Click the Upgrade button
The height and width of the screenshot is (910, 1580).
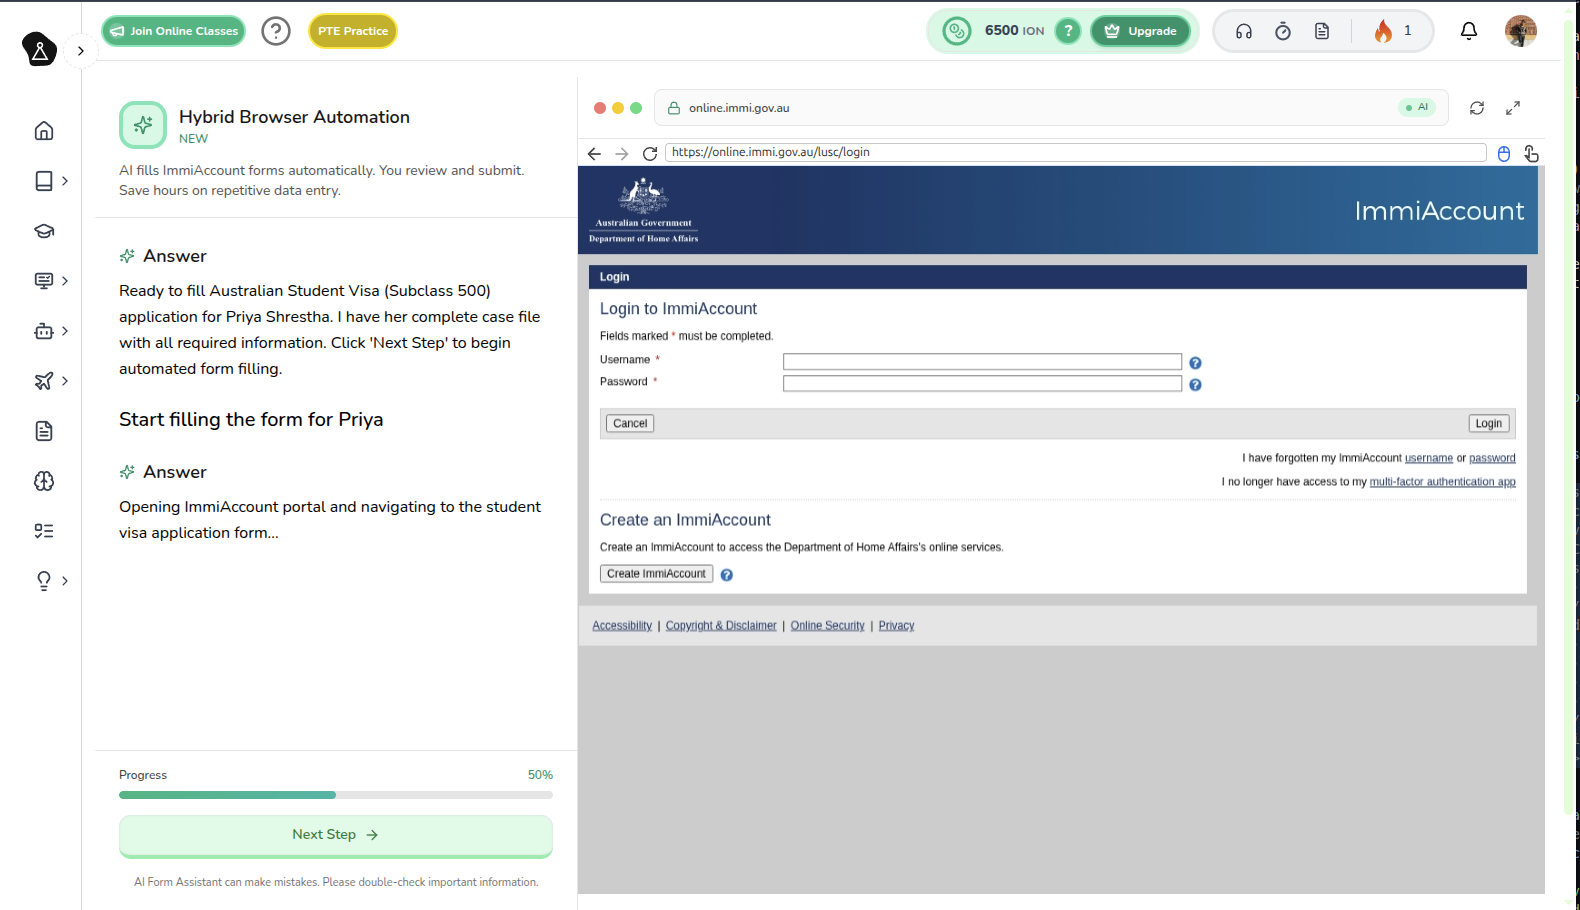click(x=1140, y=31)
